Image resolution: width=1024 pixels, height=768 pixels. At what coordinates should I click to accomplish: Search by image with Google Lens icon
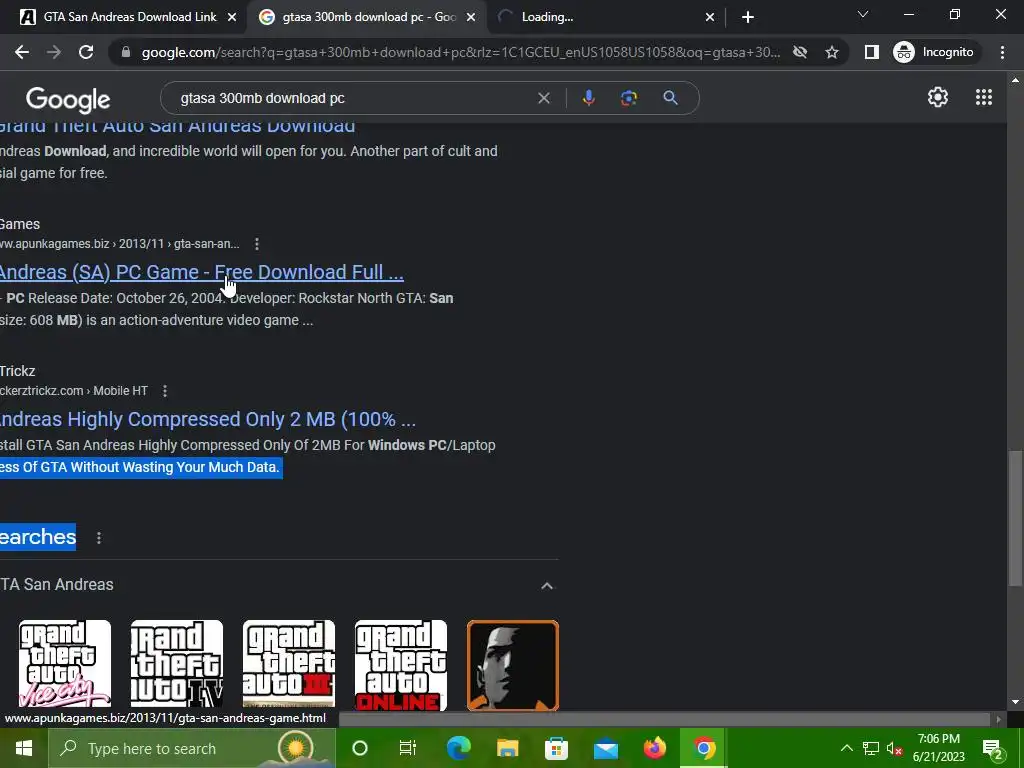(629, 98)
